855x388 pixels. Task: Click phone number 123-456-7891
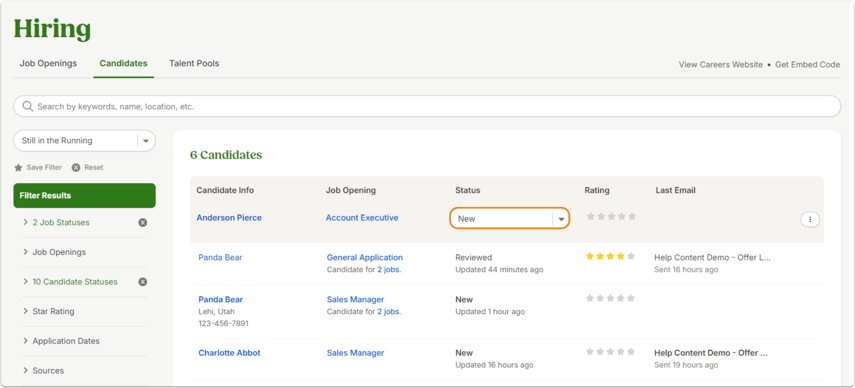[x=224, y=324]
